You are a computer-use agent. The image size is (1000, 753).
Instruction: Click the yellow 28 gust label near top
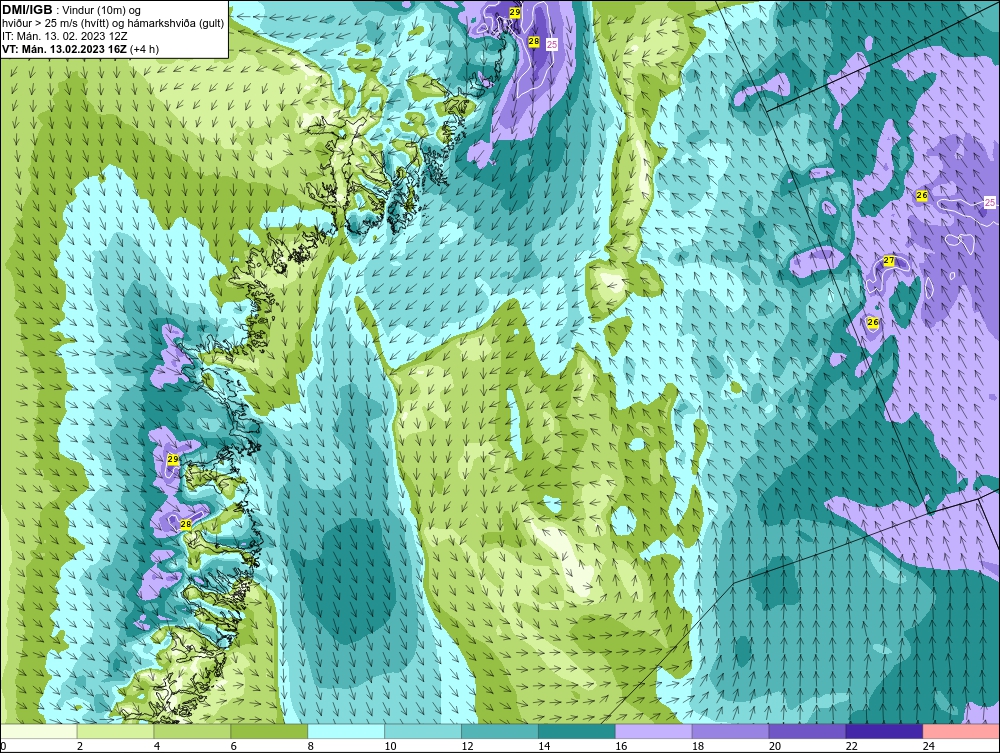[x=534, y=41]
